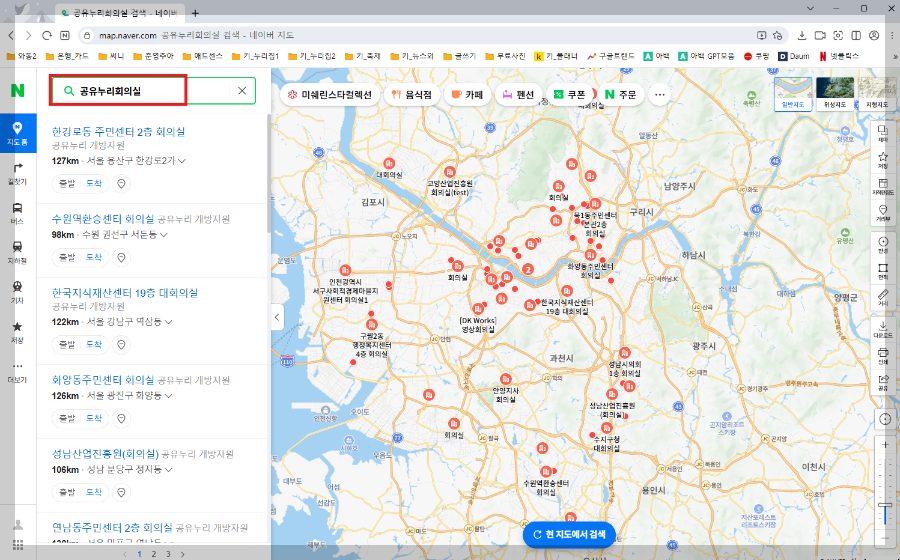Click the 거리뷰 street view tool
Image resolution: width=900 pixels, height=560 pixels.
pos(883,213)
